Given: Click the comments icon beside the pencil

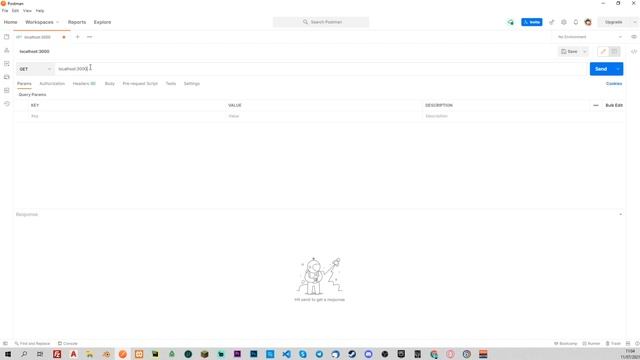Looking at the screenshot, I should [614, 51].
